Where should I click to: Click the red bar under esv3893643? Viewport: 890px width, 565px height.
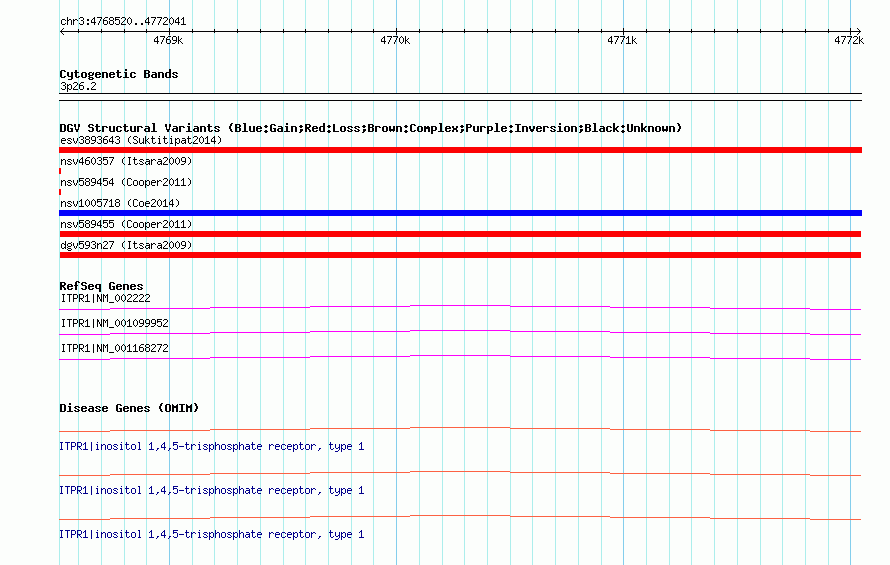click(460, 150)
